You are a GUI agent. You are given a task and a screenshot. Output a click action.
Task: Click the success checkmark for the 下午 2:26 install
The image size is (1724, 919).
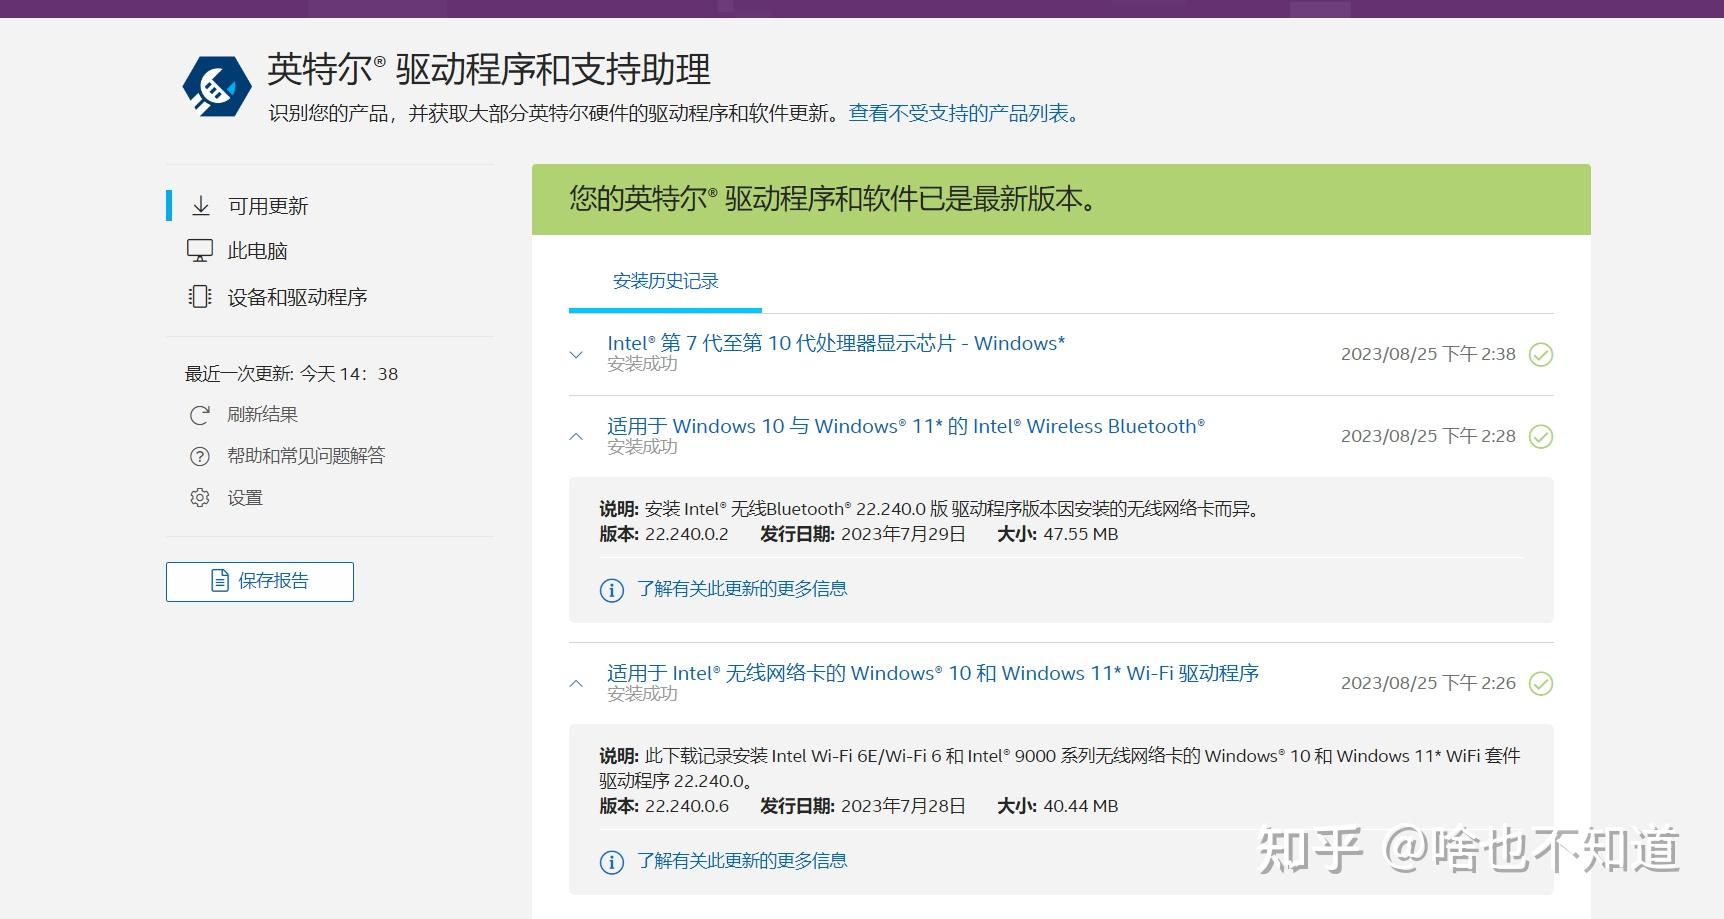coord(1541,683)
